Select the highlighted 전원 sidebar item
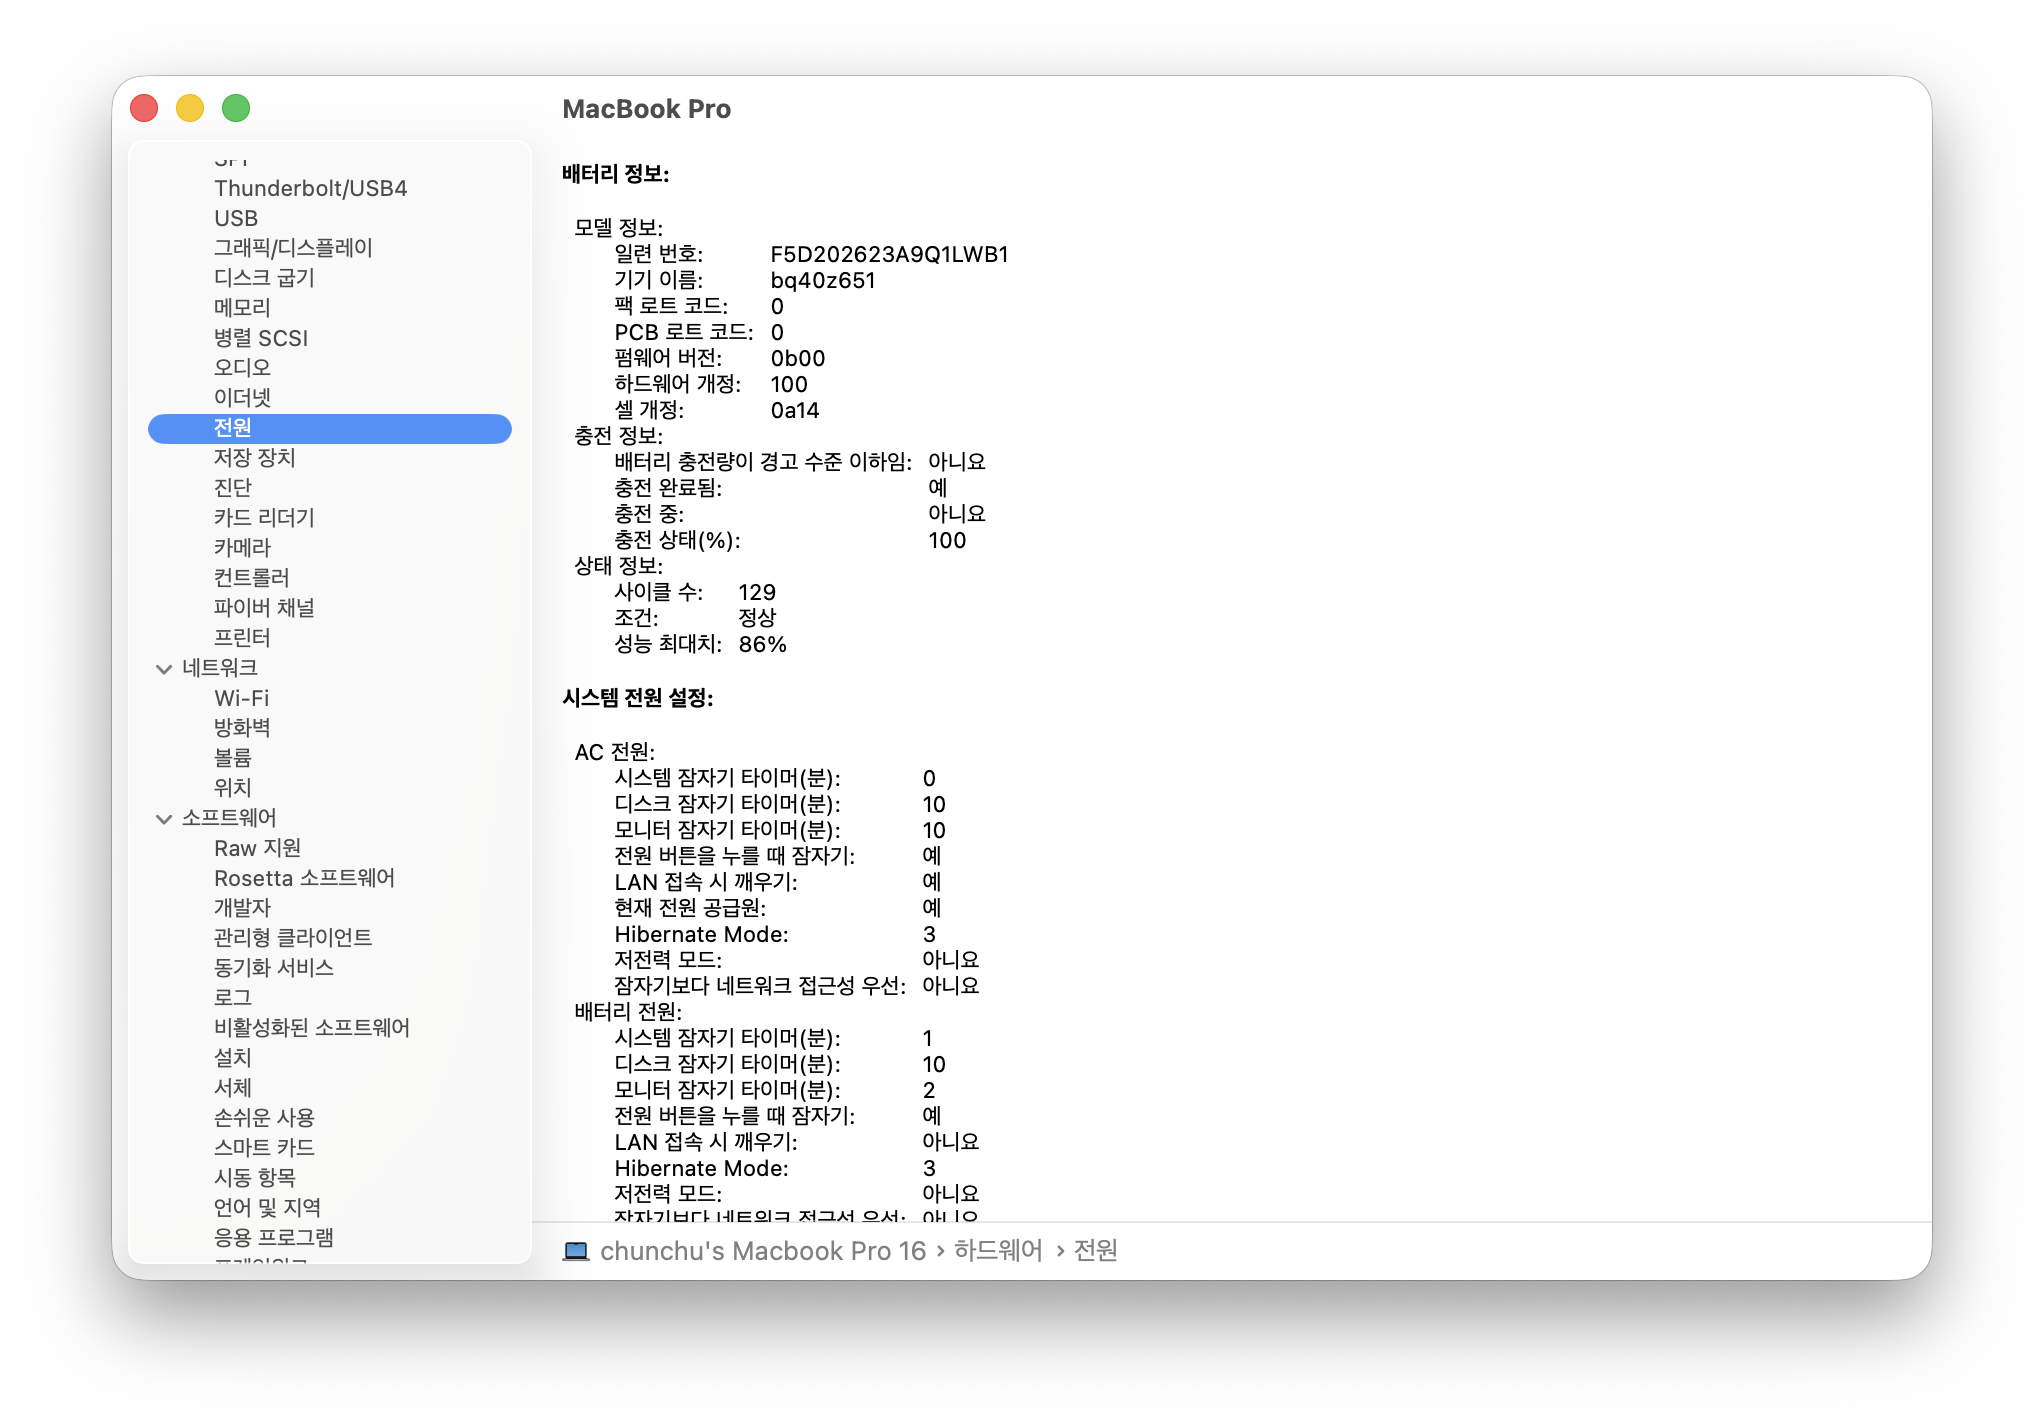This screenshot has width=2044, height=1428. tap(330, 428)
